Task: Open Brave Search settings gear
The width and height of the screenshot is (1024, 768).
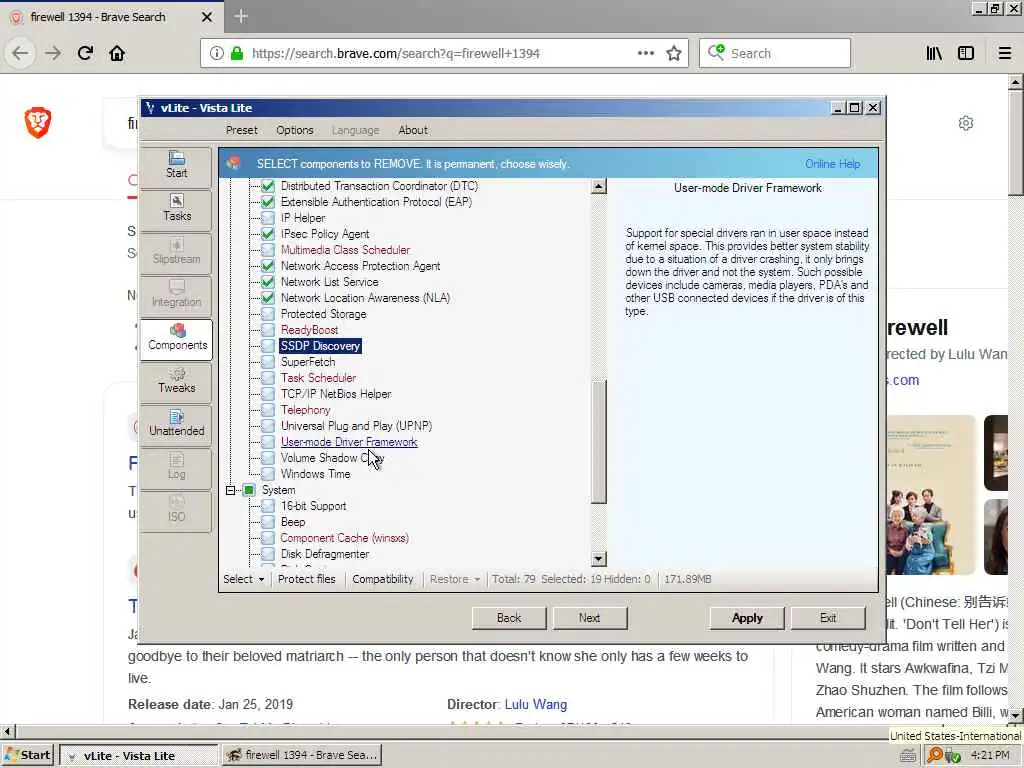Action: pyautogui.click(x=966, y=123)
